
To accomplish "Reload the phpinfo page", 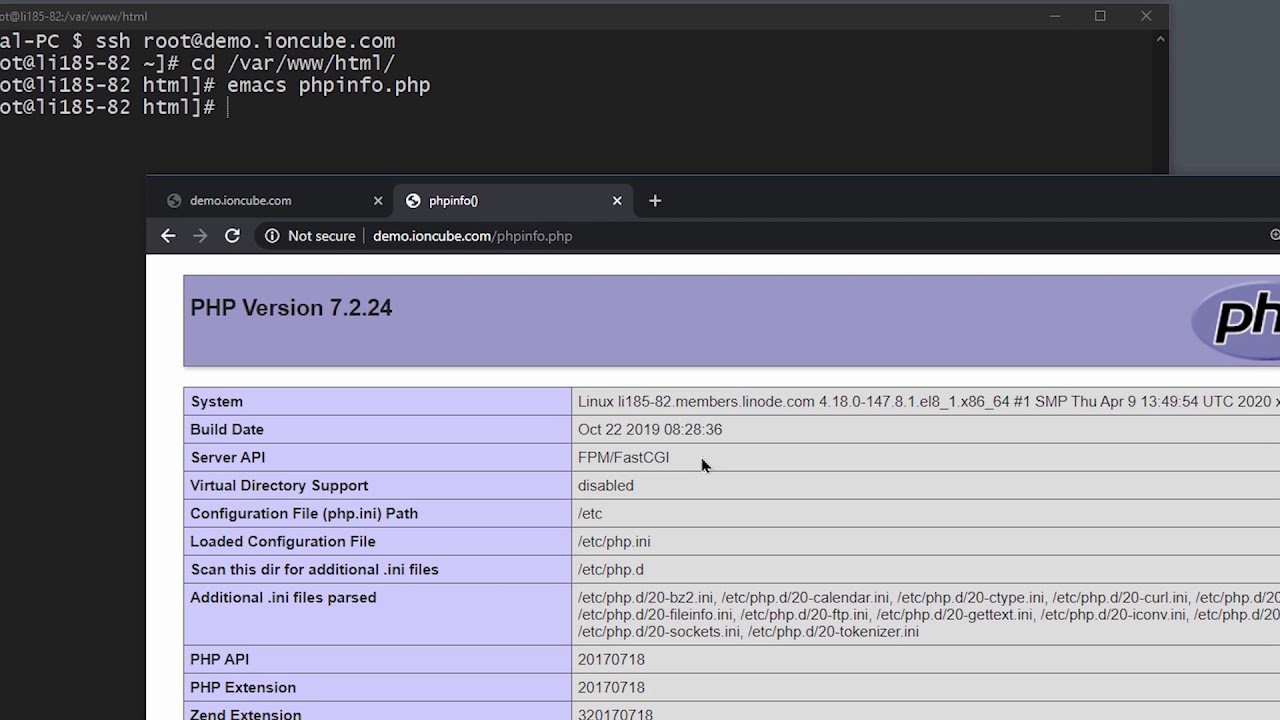I will (x=232, y=236).
